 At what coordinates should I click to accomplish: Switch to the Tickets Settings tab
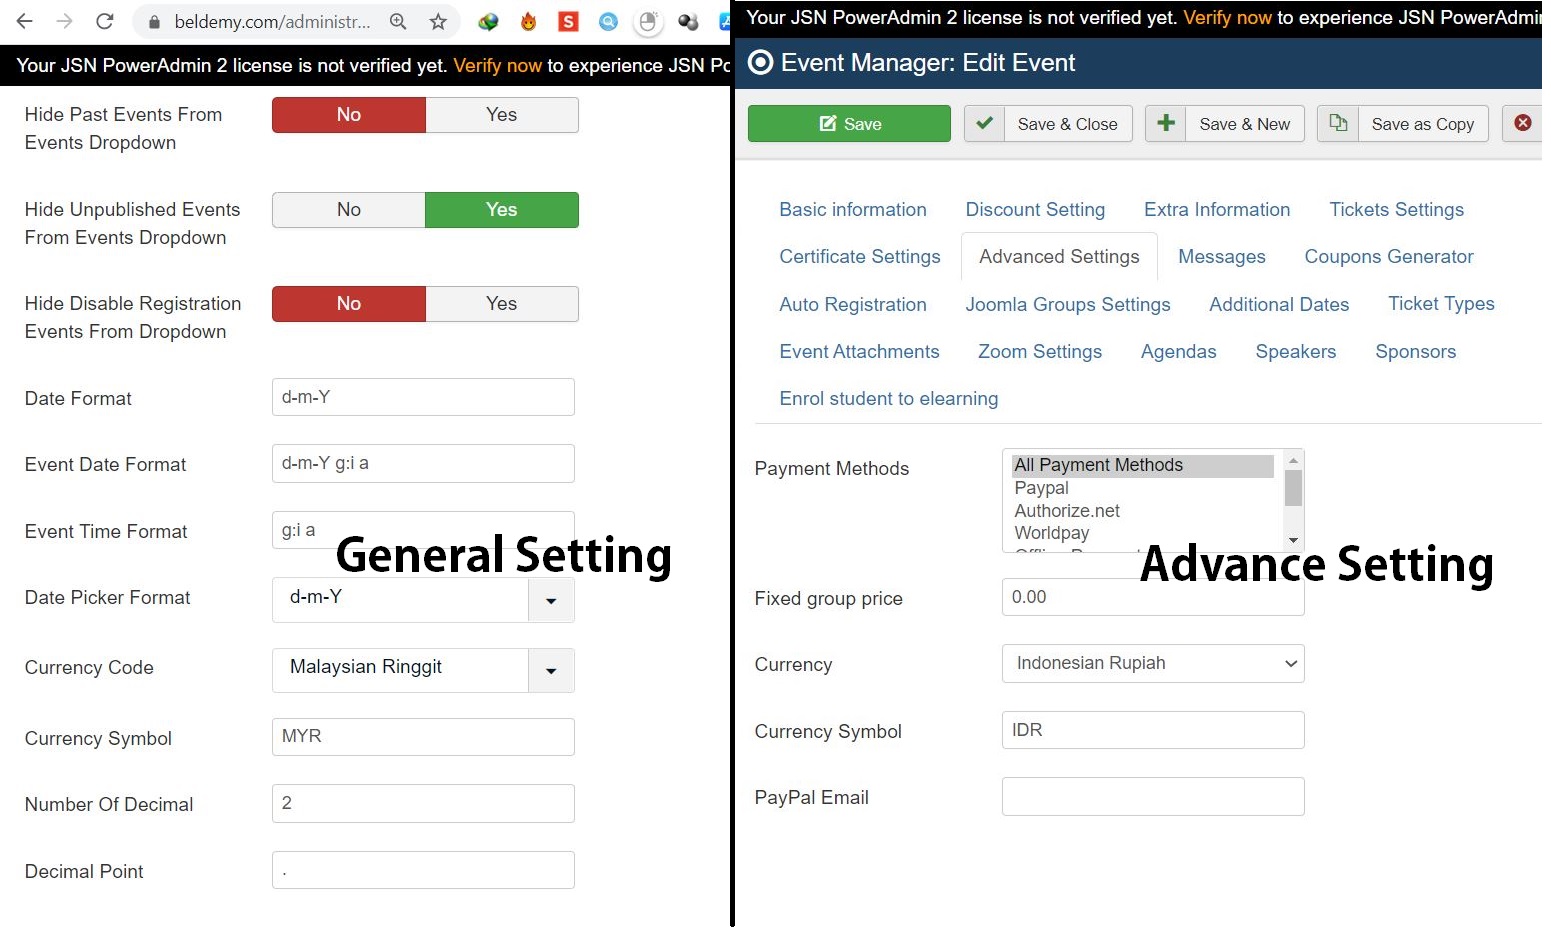[1396, 210]
